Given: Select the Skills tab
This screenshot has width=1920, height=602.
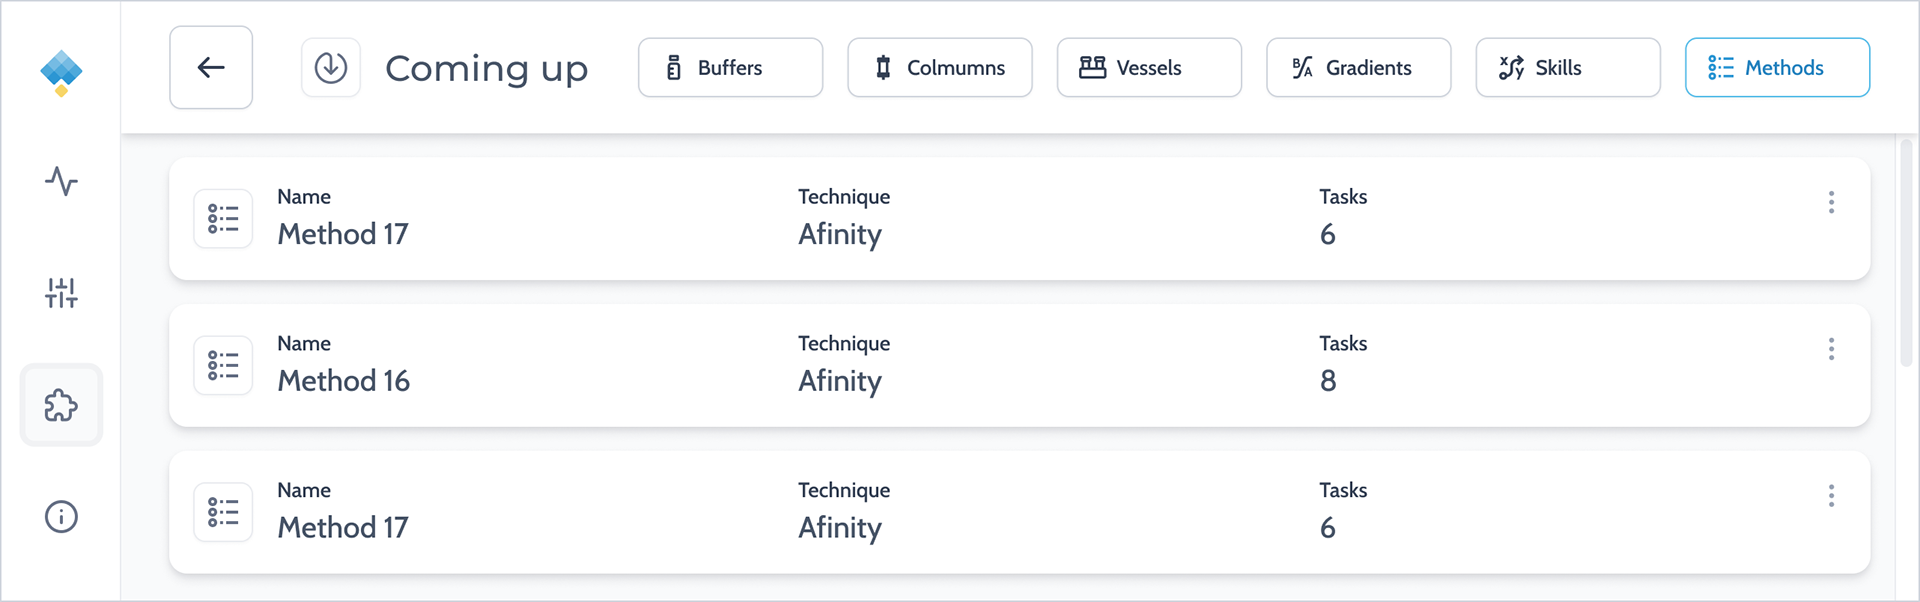Looking at the screenshot, I should click(x=1568, y=68).
